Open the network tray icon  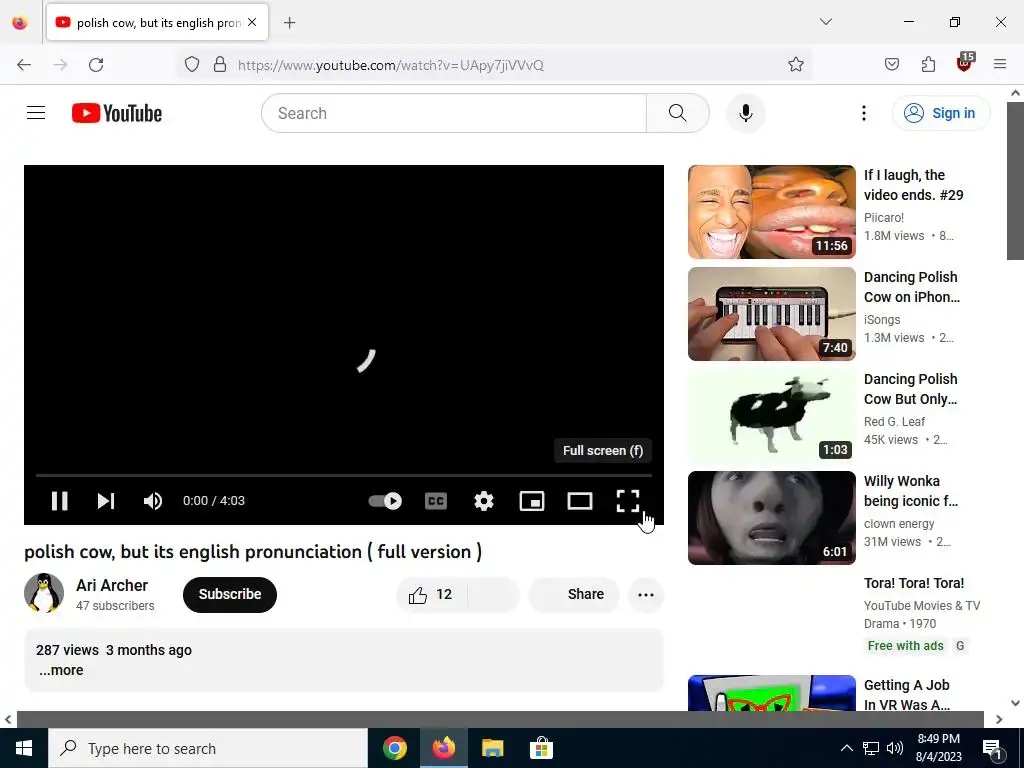pyautogui.click(x=871, y=748)
